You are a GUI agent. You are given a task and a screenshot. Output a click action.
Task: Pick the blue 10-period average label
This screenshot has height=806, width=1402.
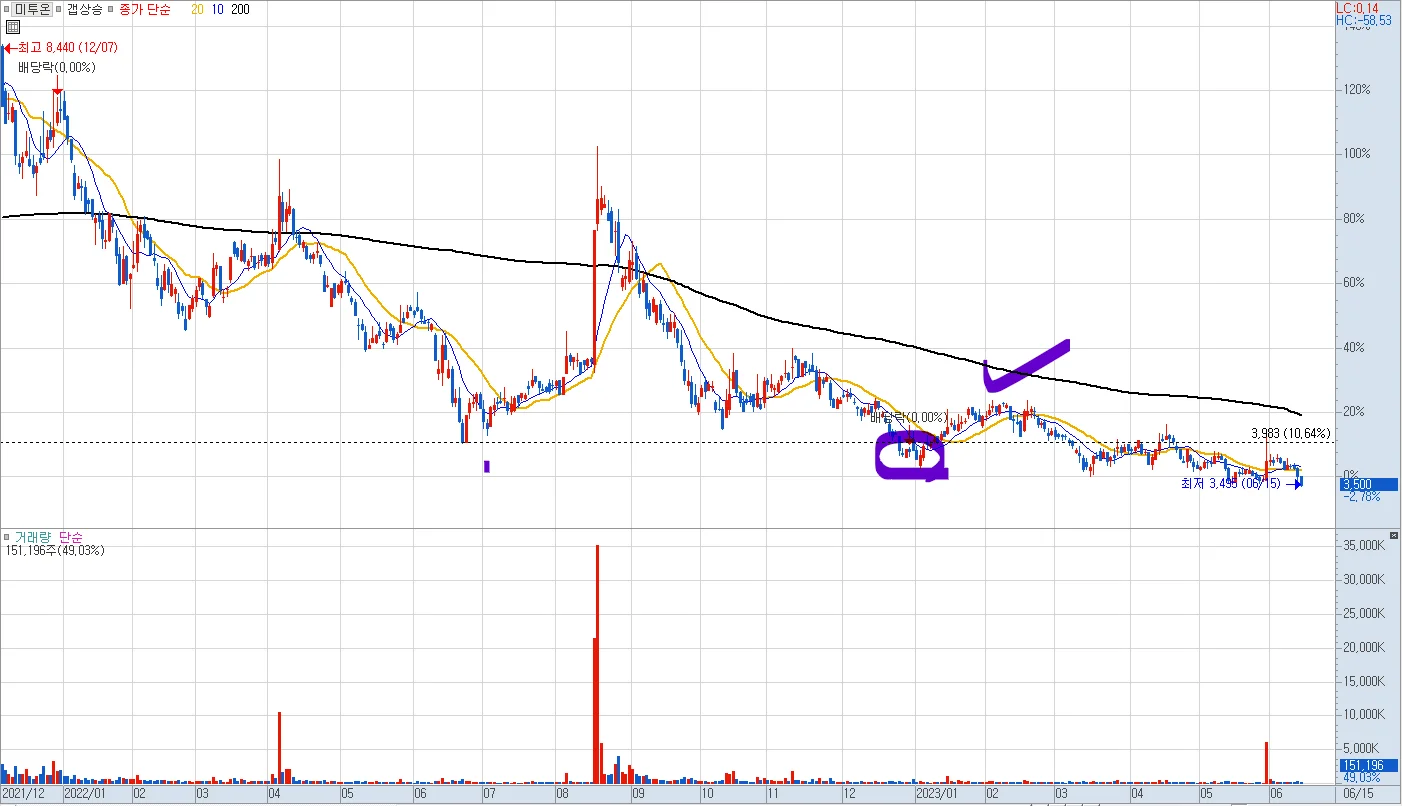click(217, 9)
